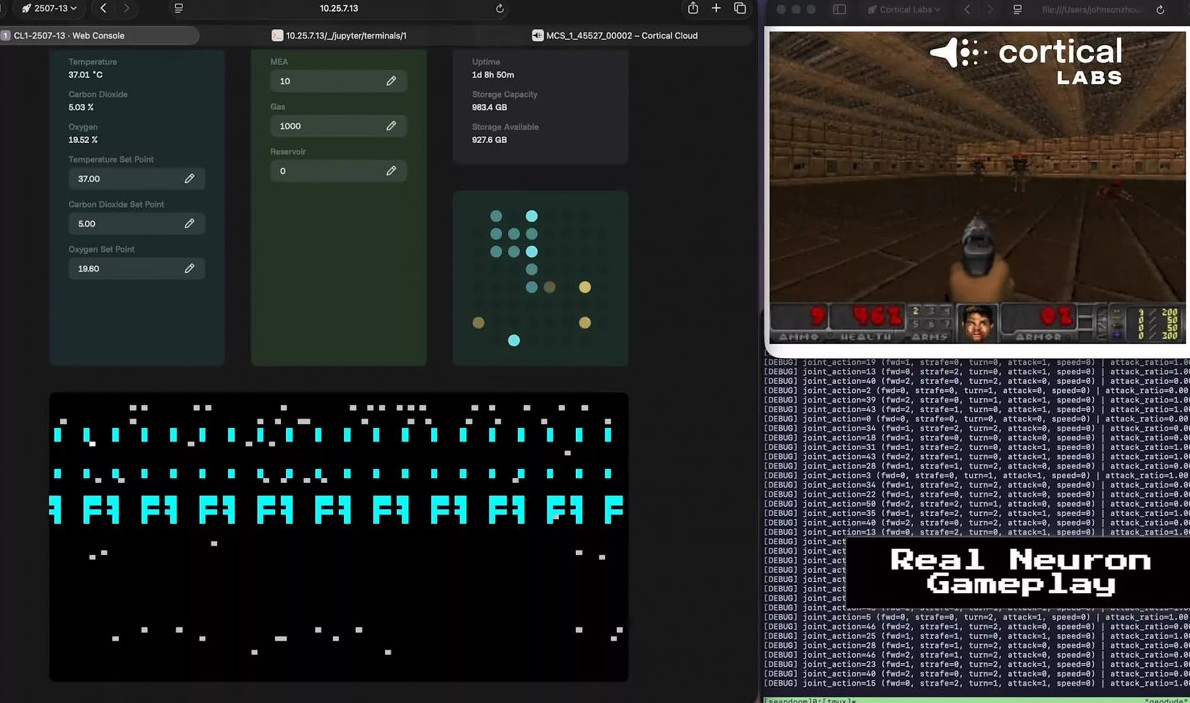The image size is (1190, 703).
Task: Click the Reservoir edit pencil icon
Action: pyautogui.click(x=391, y=171)
